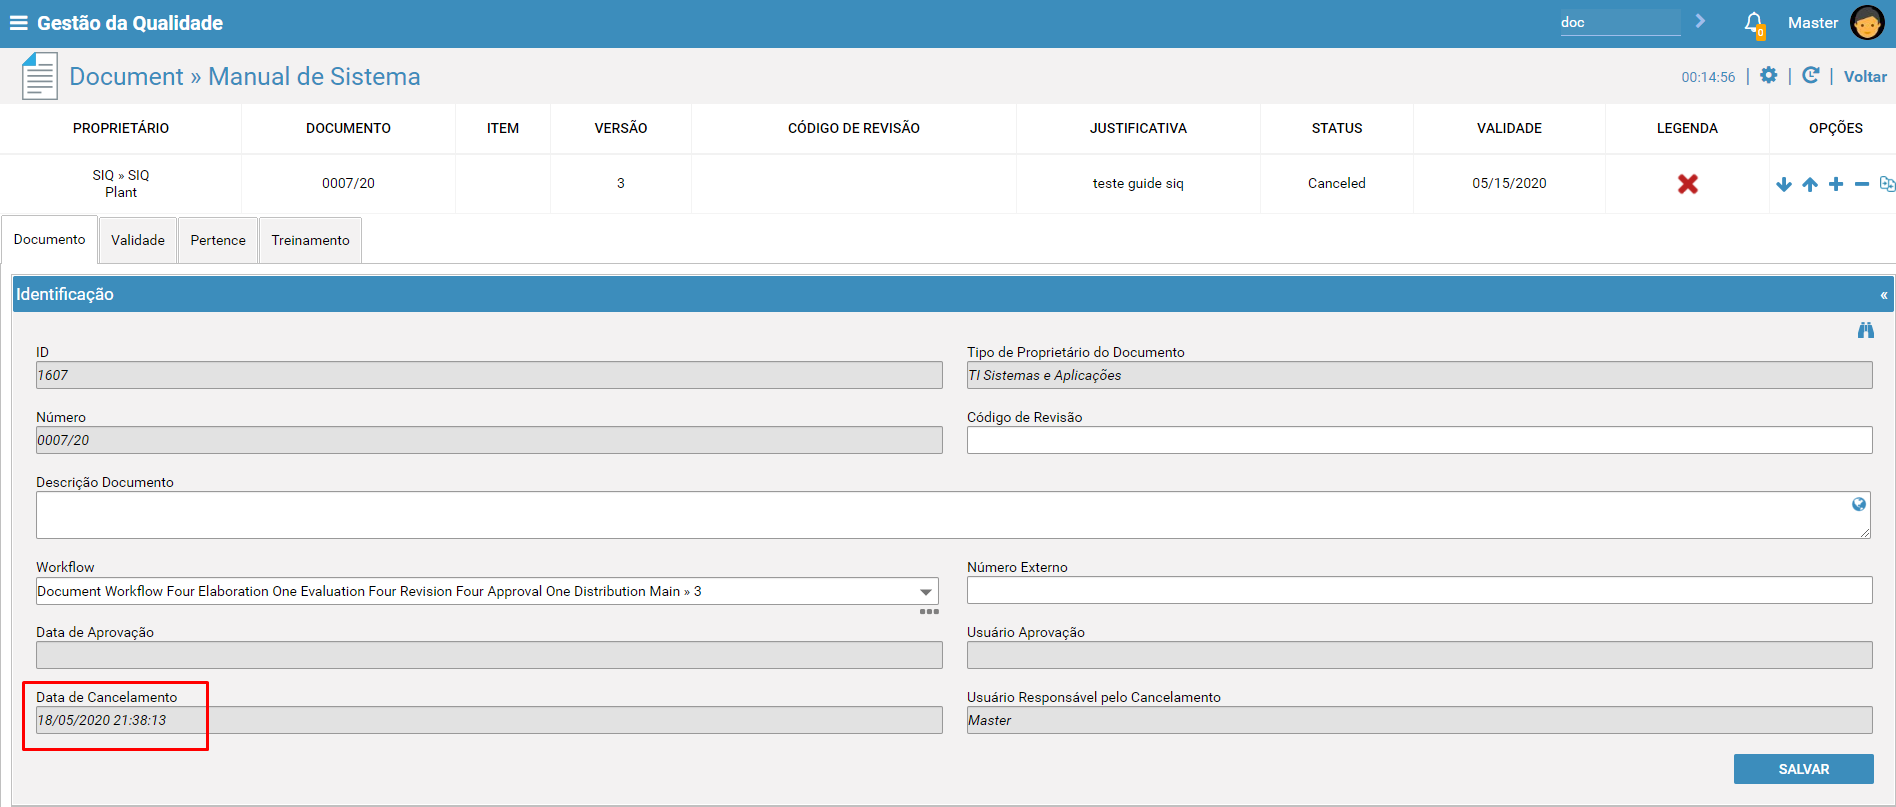Click the '0007/20' document cell
The image size is (1896, 807).
point(348,183)
